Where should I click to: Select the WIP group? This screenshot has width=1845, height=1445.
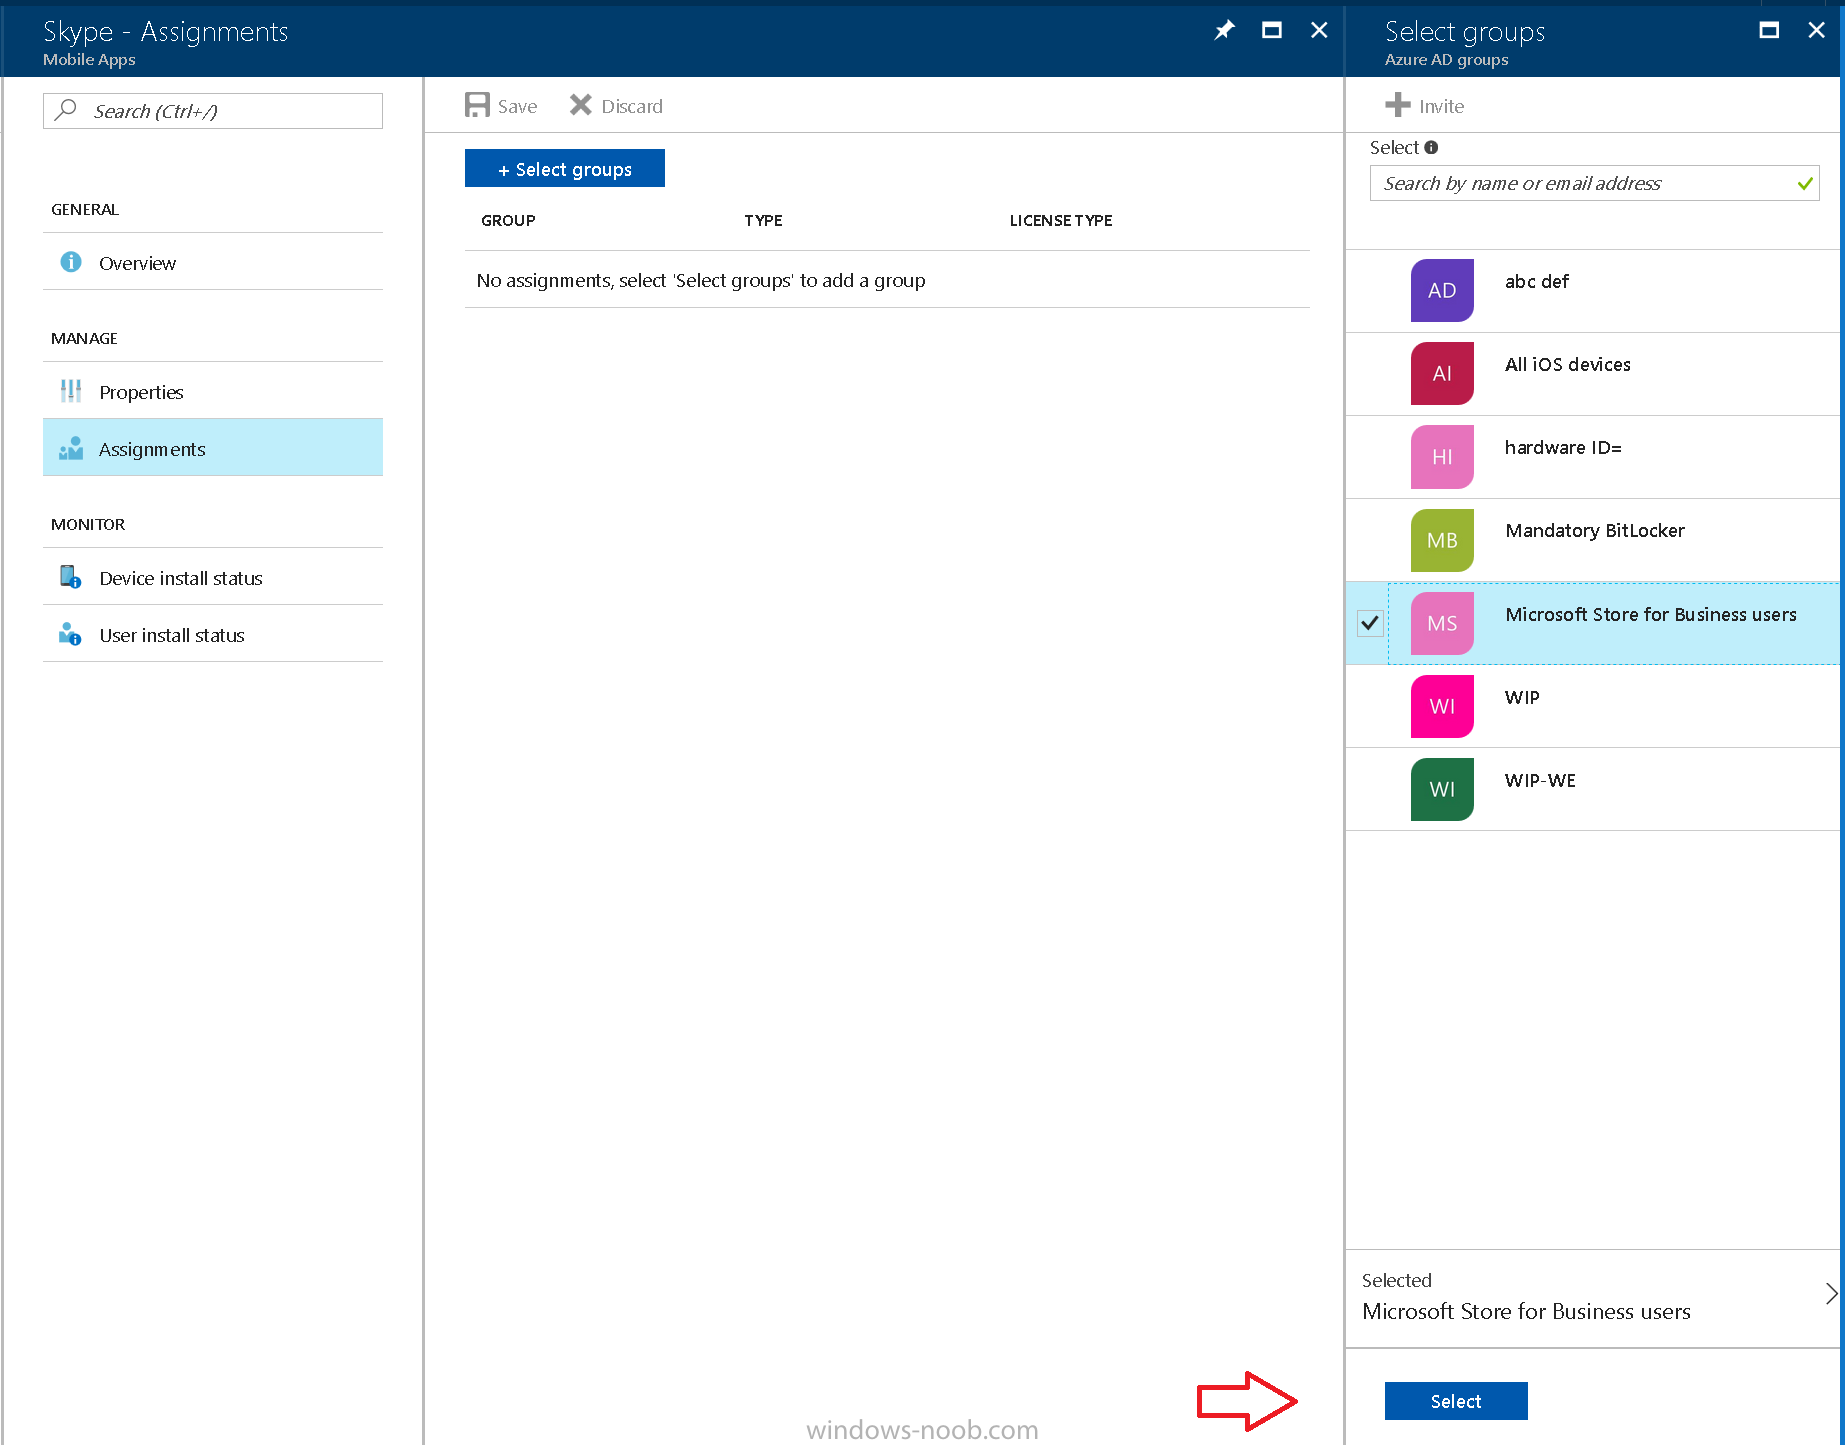(x=1592, y=706)
